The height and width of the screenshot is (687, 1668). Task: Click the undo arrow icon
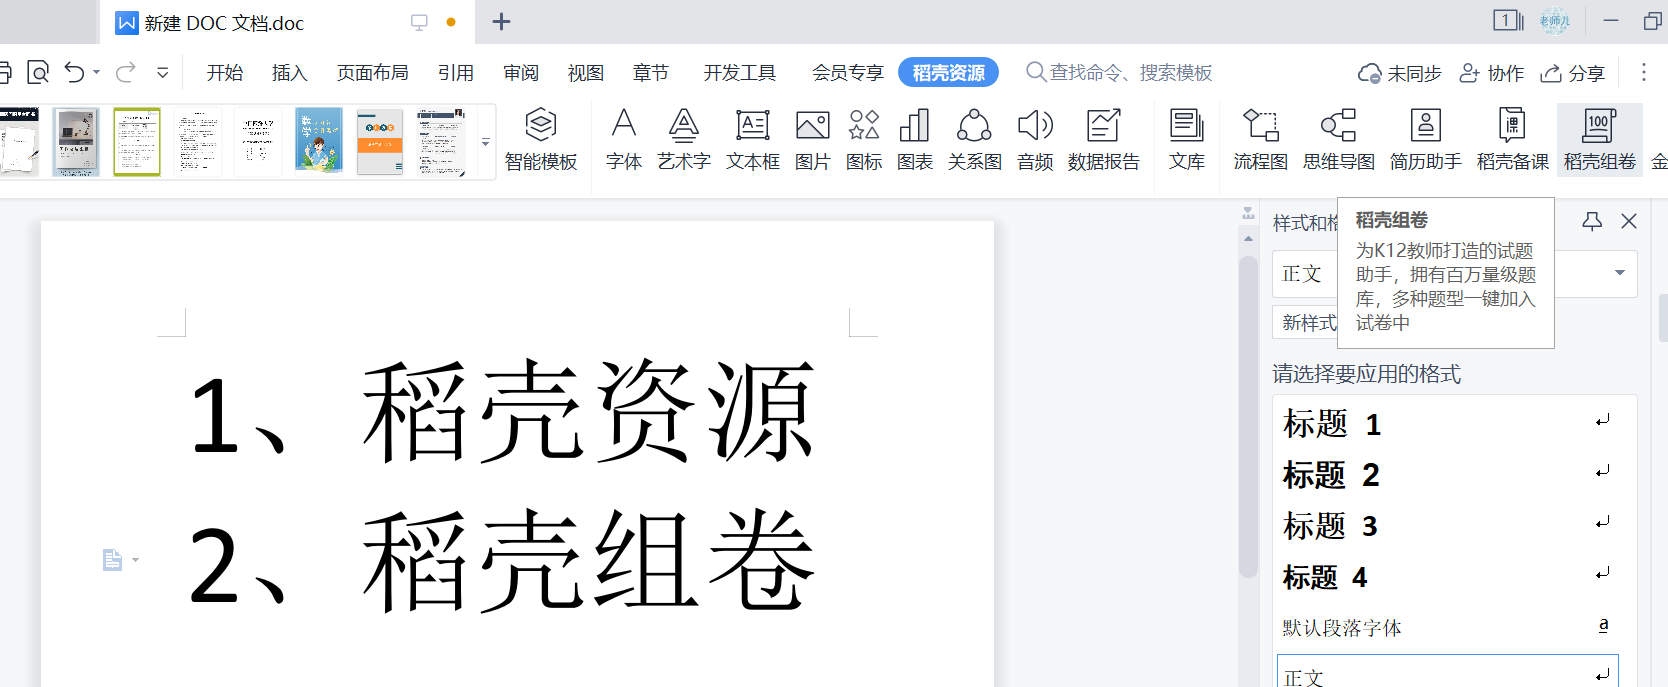click(74, 72)
